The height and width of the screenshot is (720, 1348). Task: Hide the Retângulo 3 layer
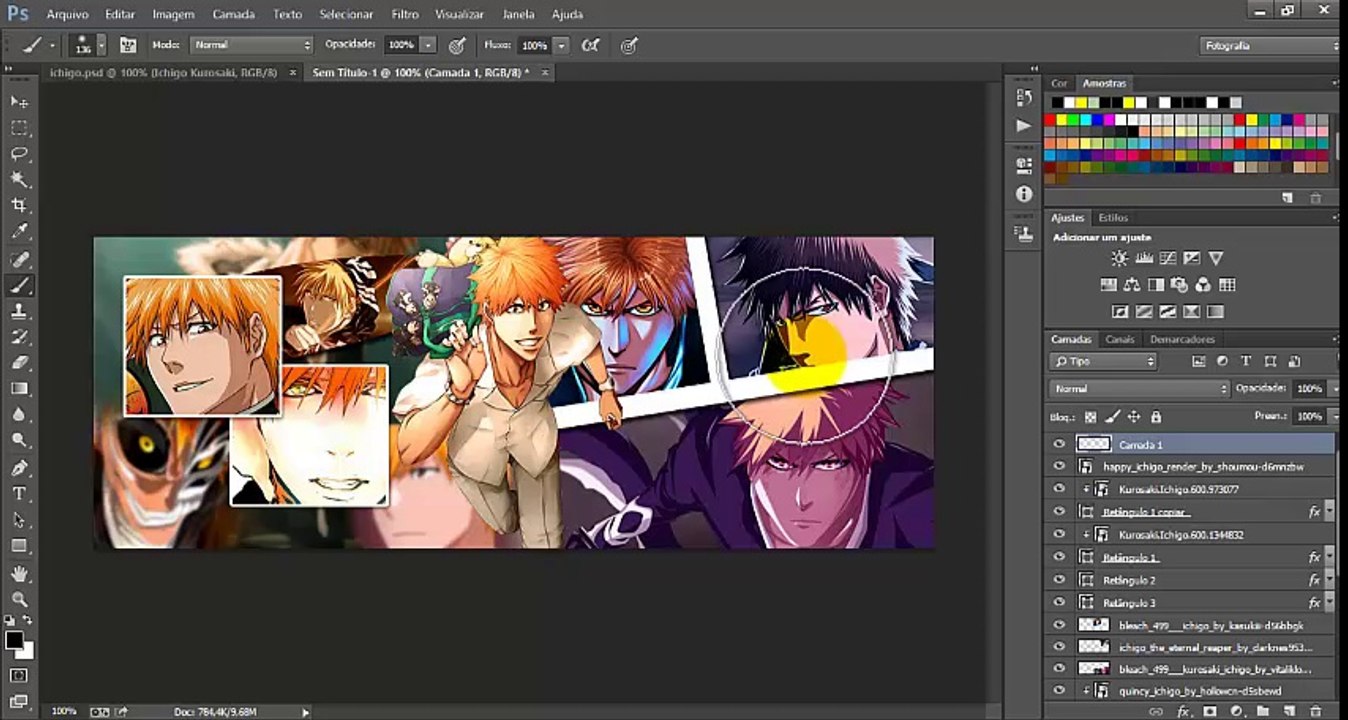coord(1059,603)
